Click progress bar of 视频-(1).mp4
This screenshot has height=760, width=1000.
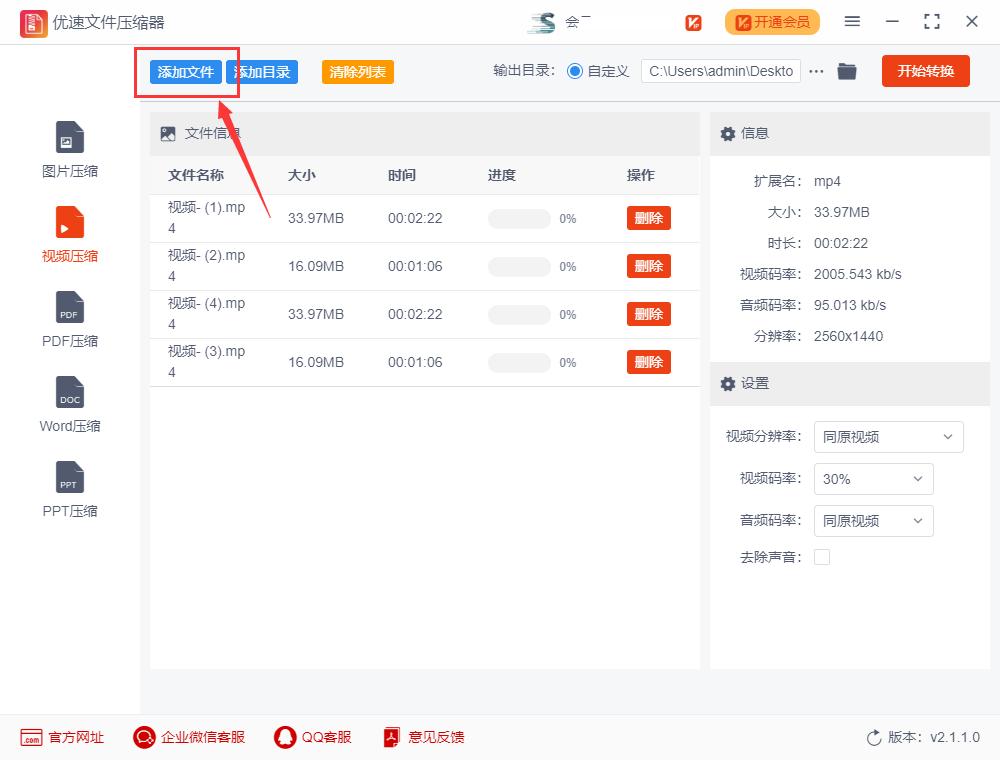click(x=519, y=218)
